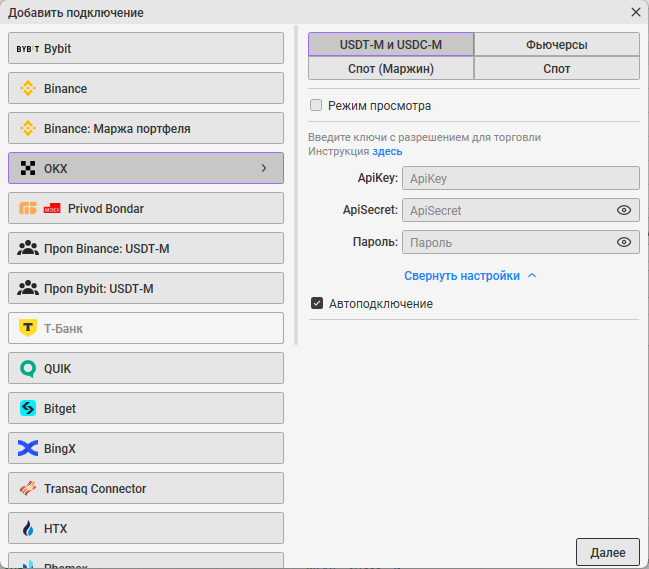
Task: Choose Проп Bybit: USDT-M connection
Action: point(146,288)
